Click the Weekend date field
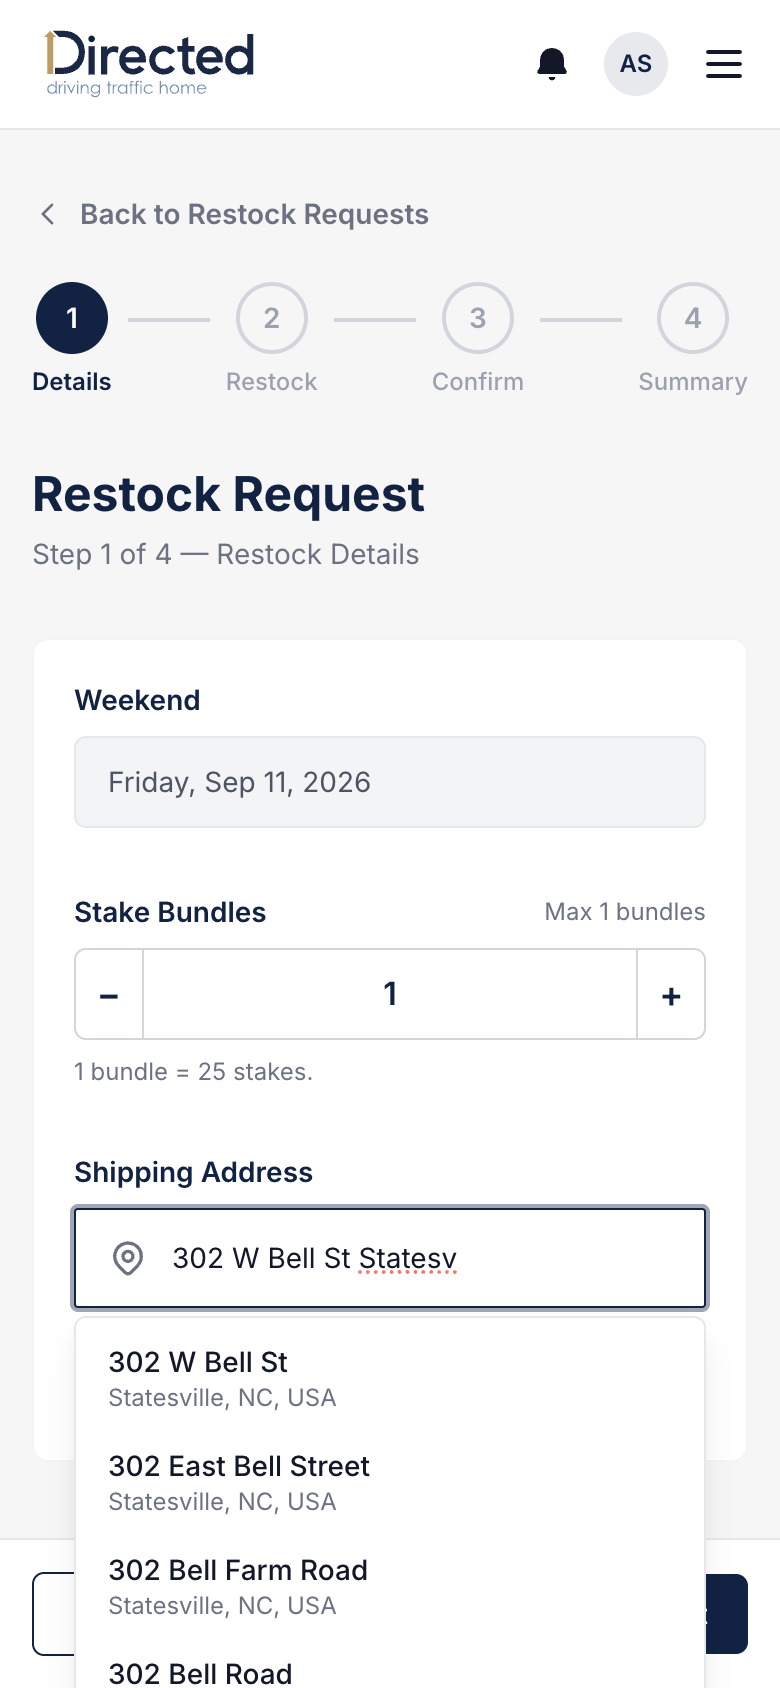Screen dimensions: 780x1688 [x=390, y=782]
